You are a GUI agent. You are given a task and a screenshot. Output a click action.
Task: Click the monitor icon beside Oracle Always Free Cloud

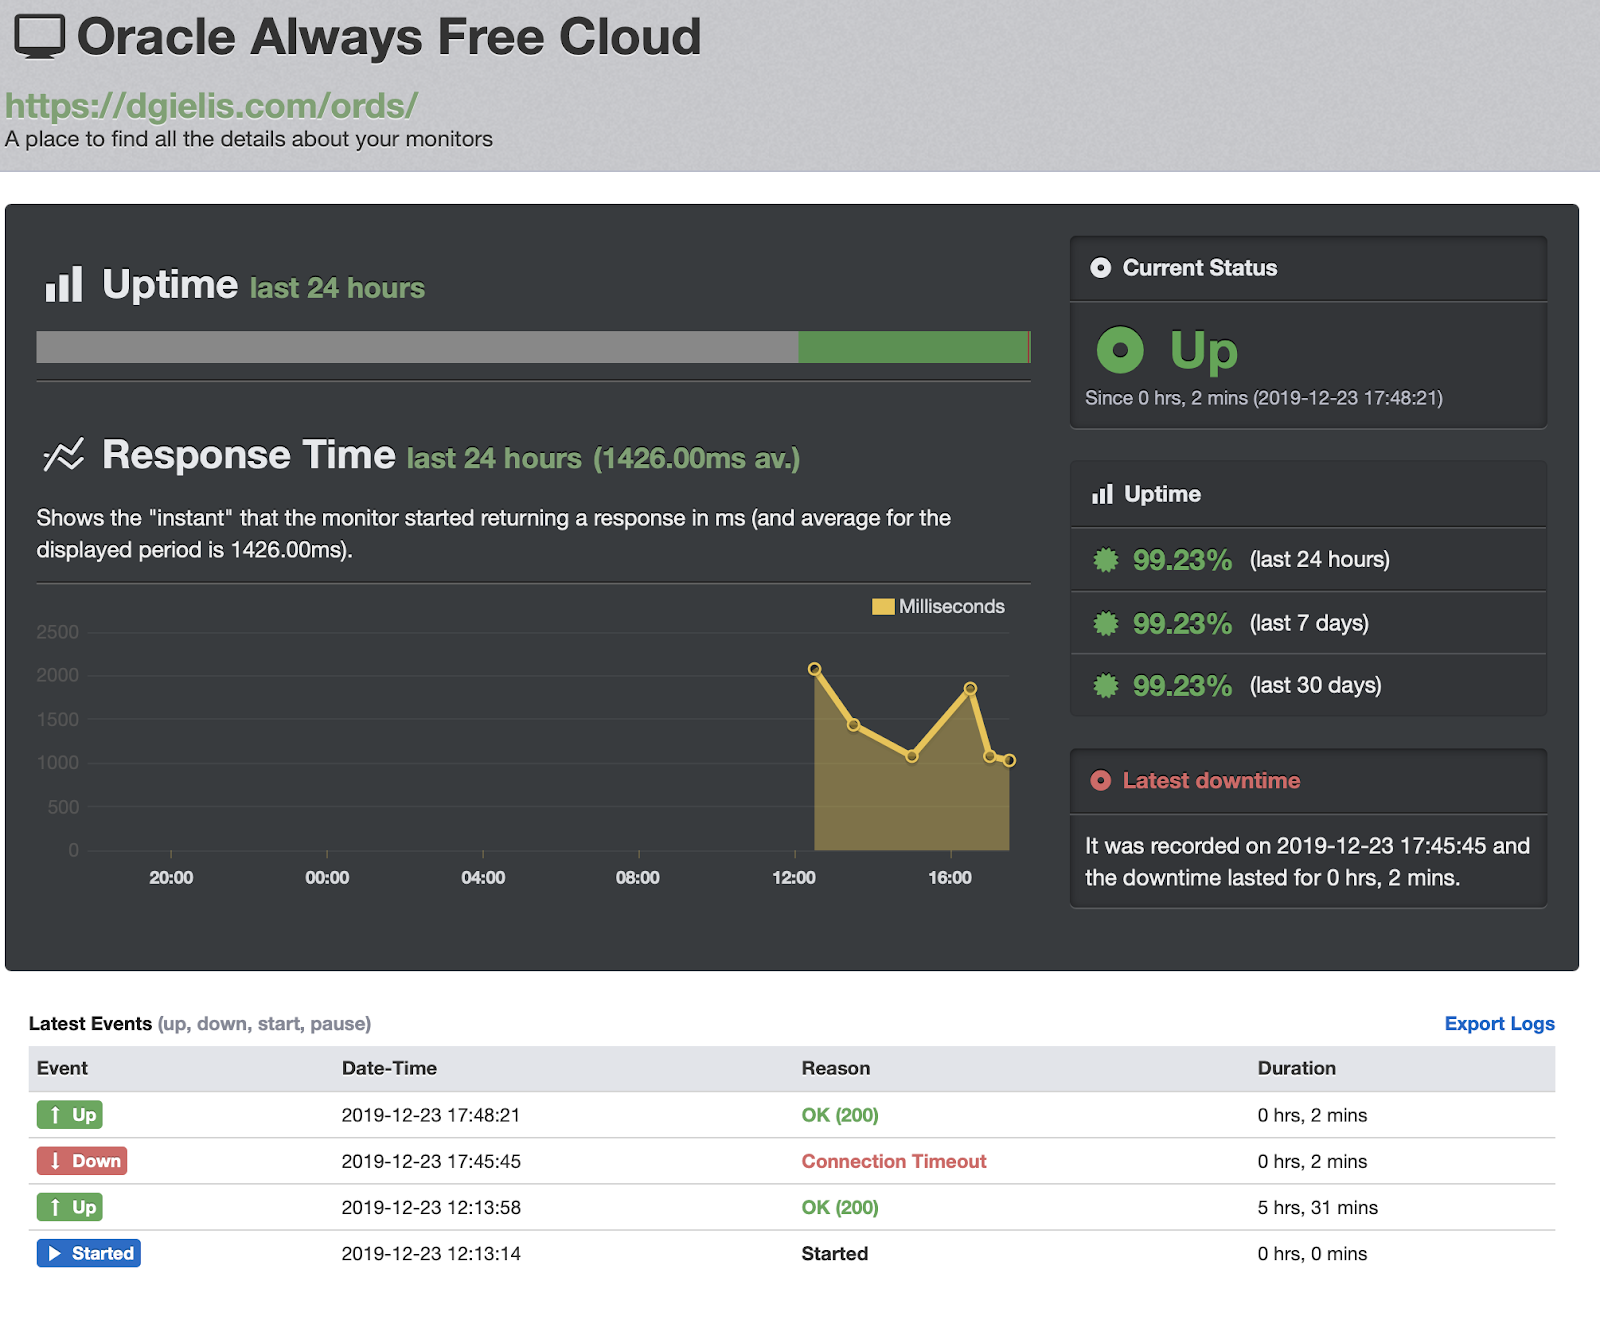click(40, 37)
